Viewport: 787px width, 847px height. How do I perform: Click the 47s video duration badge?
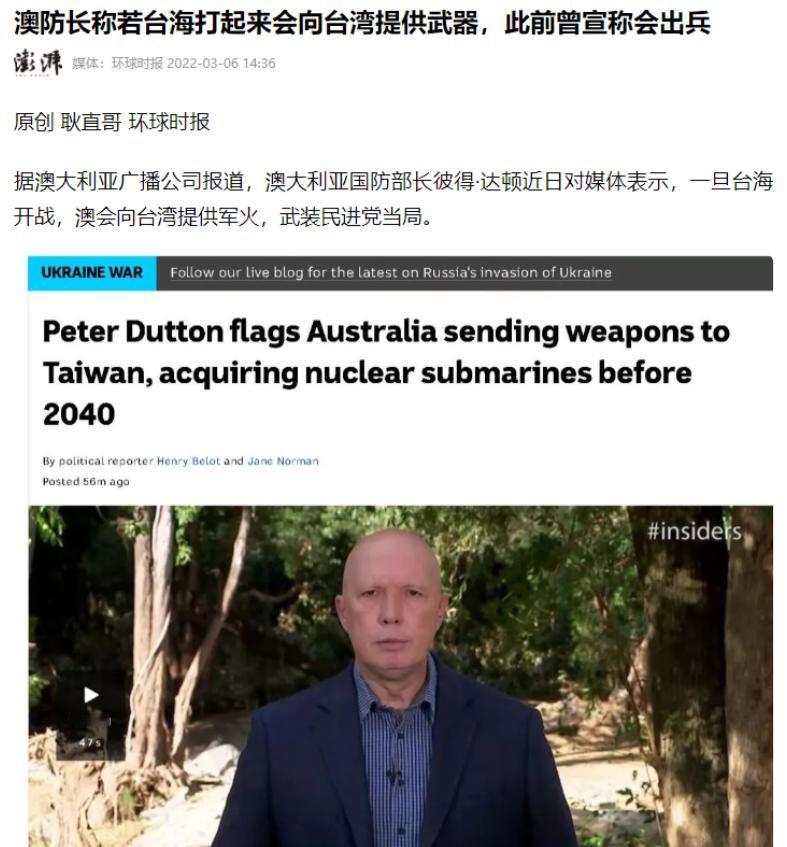point(90,743)
